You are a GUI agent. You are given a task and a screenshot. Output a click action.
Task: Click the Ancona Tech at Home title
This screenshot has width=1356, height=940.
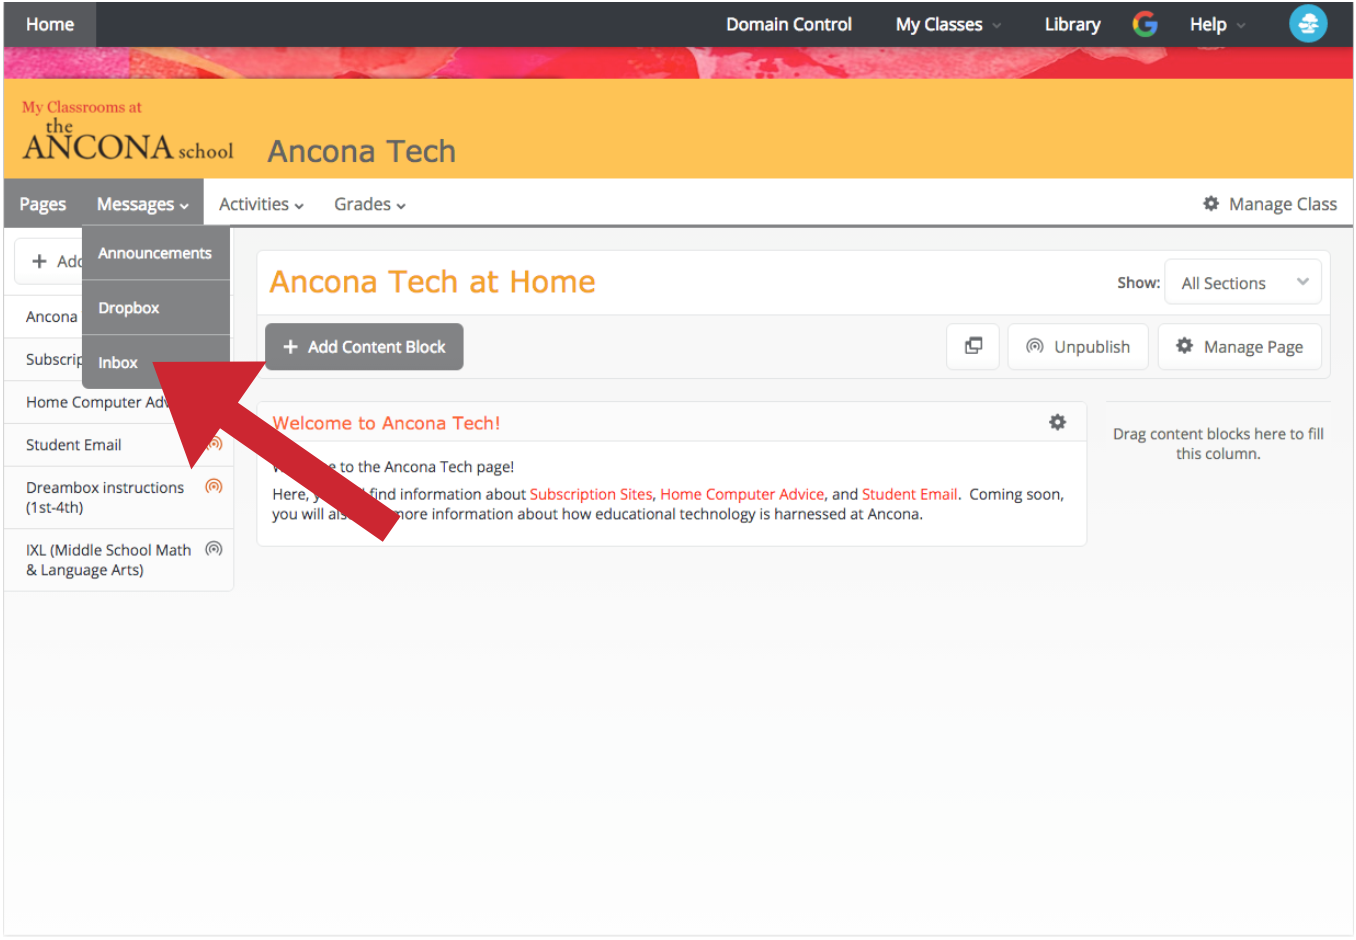[432, 282]
